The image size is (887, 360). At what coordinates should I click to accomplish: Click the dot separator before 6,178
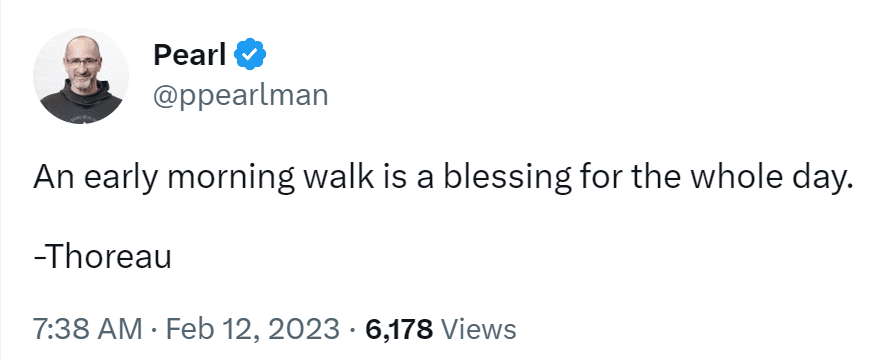[x=353, y=329]
